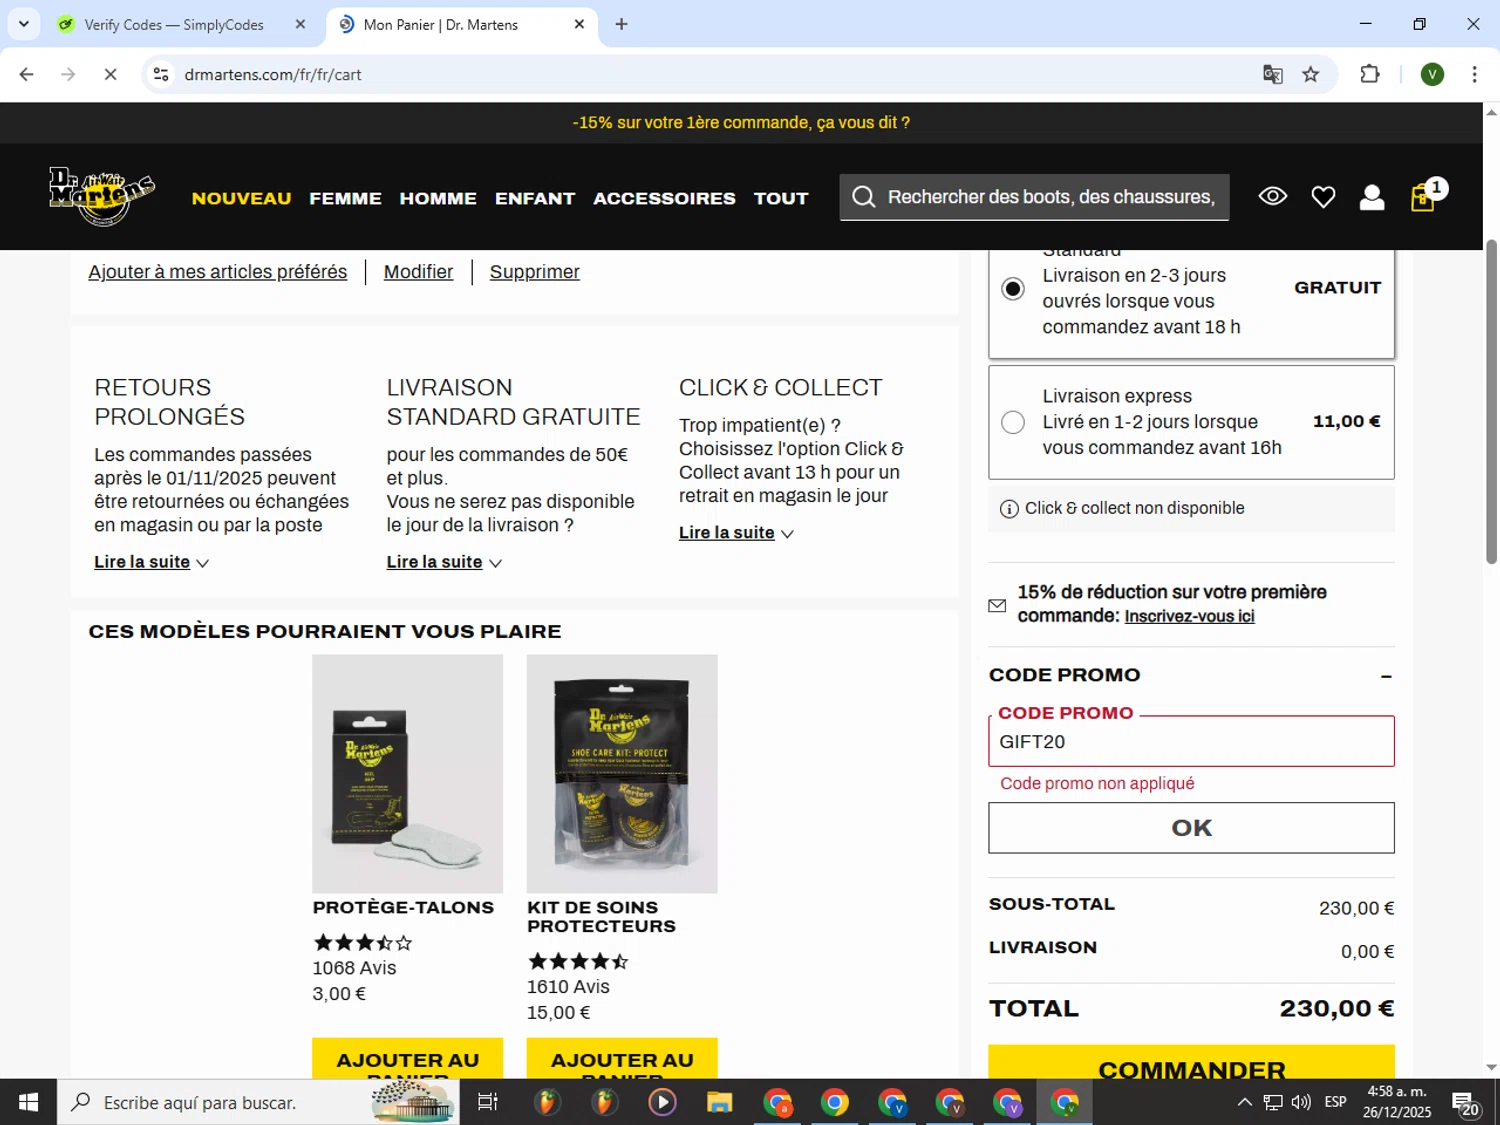1500x1125 pixels.
Task: Click the volume speaker tray icon
Action: tap(1301, 1102)
